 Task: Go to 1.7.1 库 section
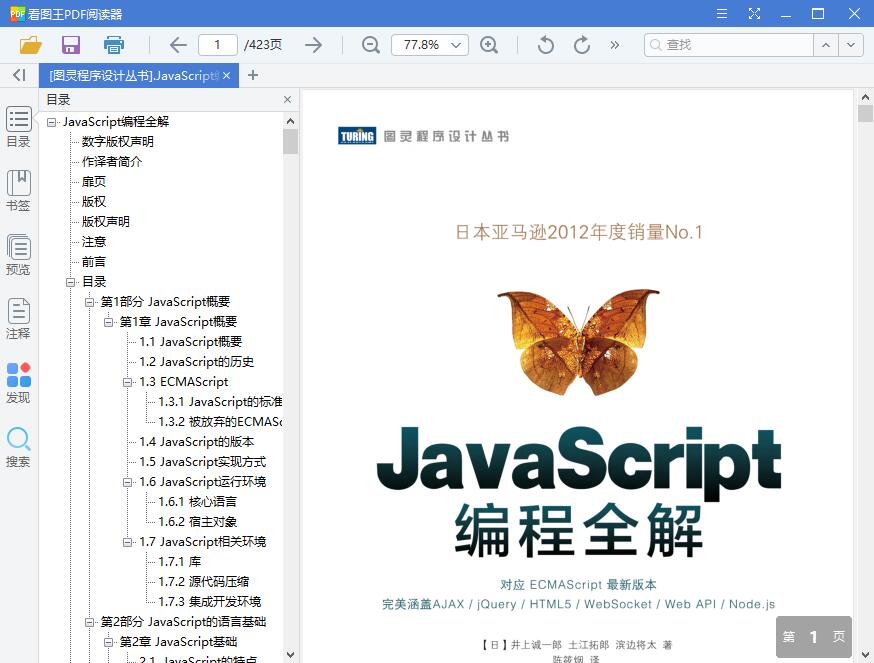[179, 562]
